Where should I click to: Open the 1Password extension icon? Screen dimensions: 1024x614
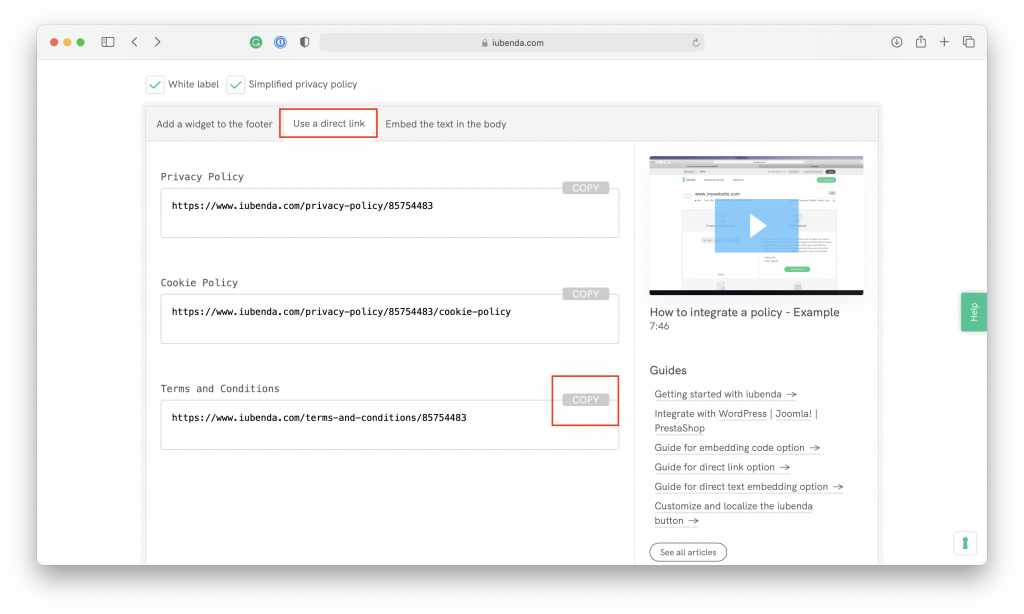279,42
